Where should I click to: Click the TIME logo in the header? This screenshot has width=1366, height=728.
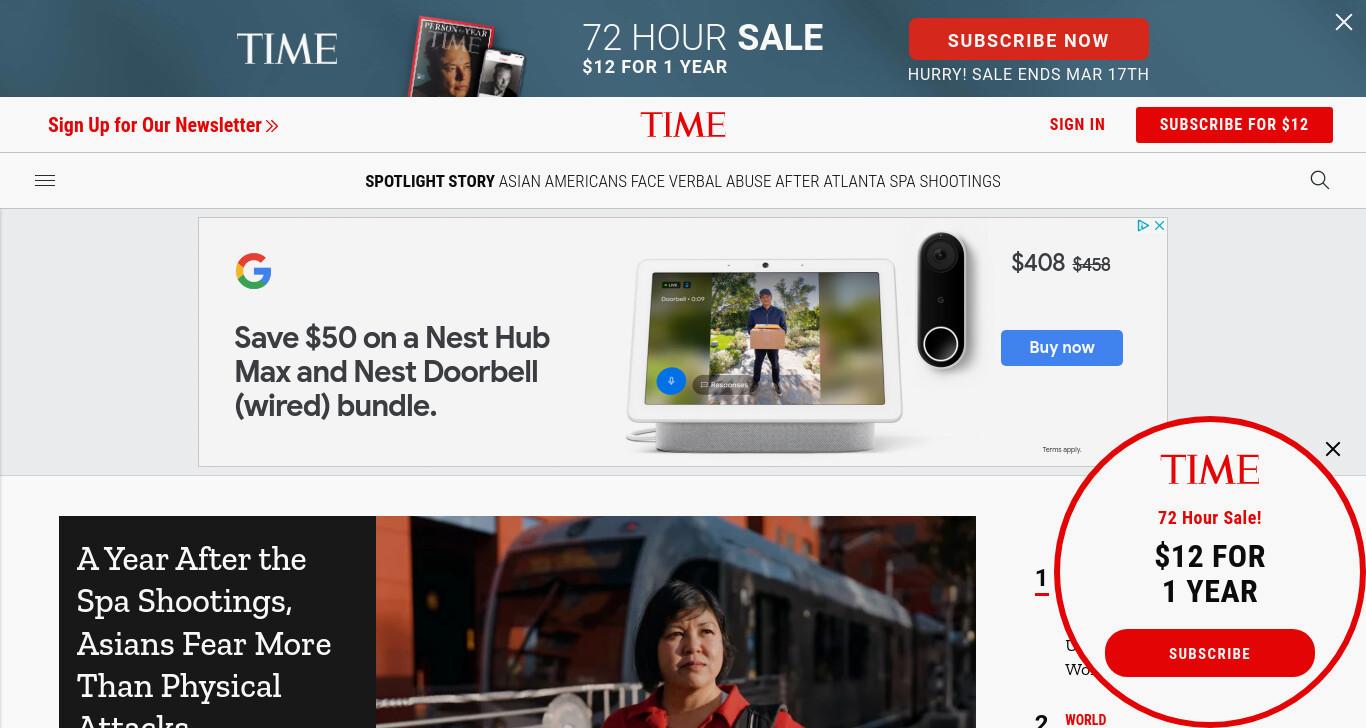pos(683,125)
